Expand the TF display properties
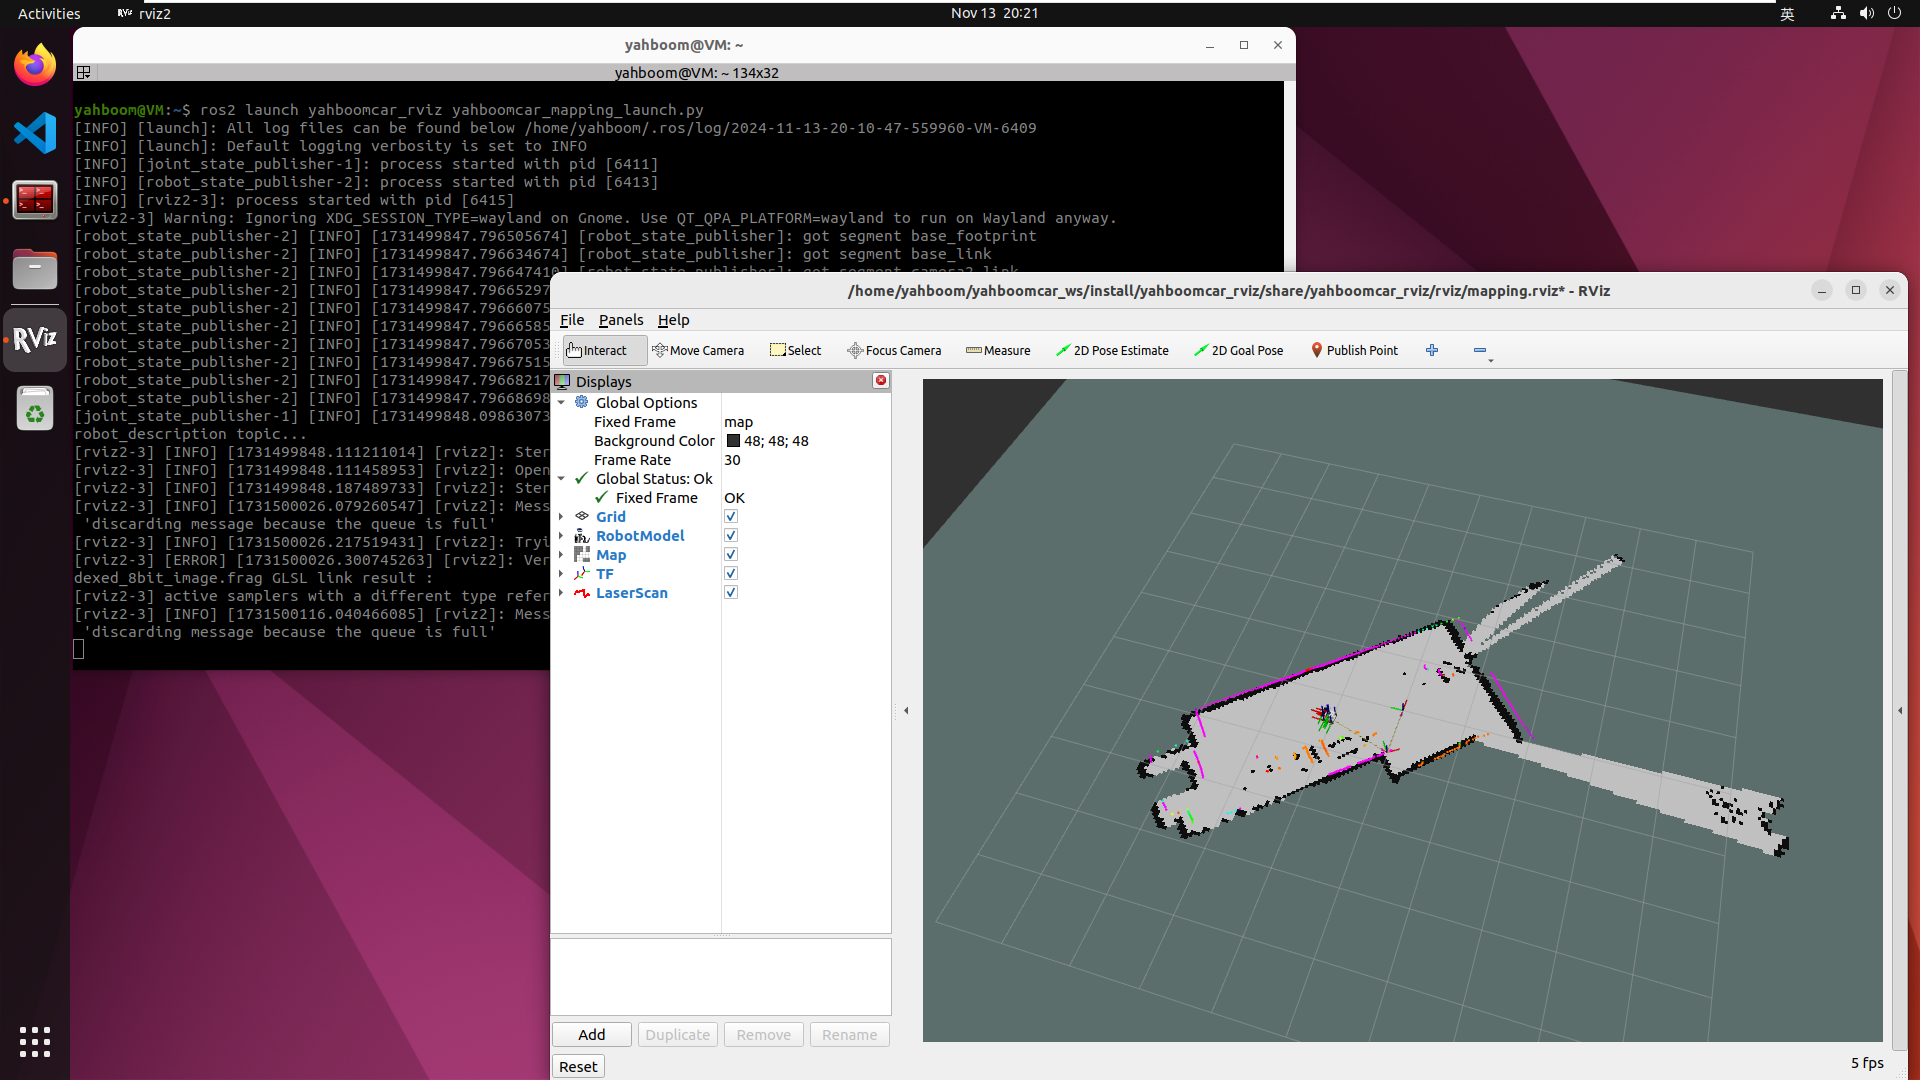This screenshot has height=1080, width=1920. 561,573
